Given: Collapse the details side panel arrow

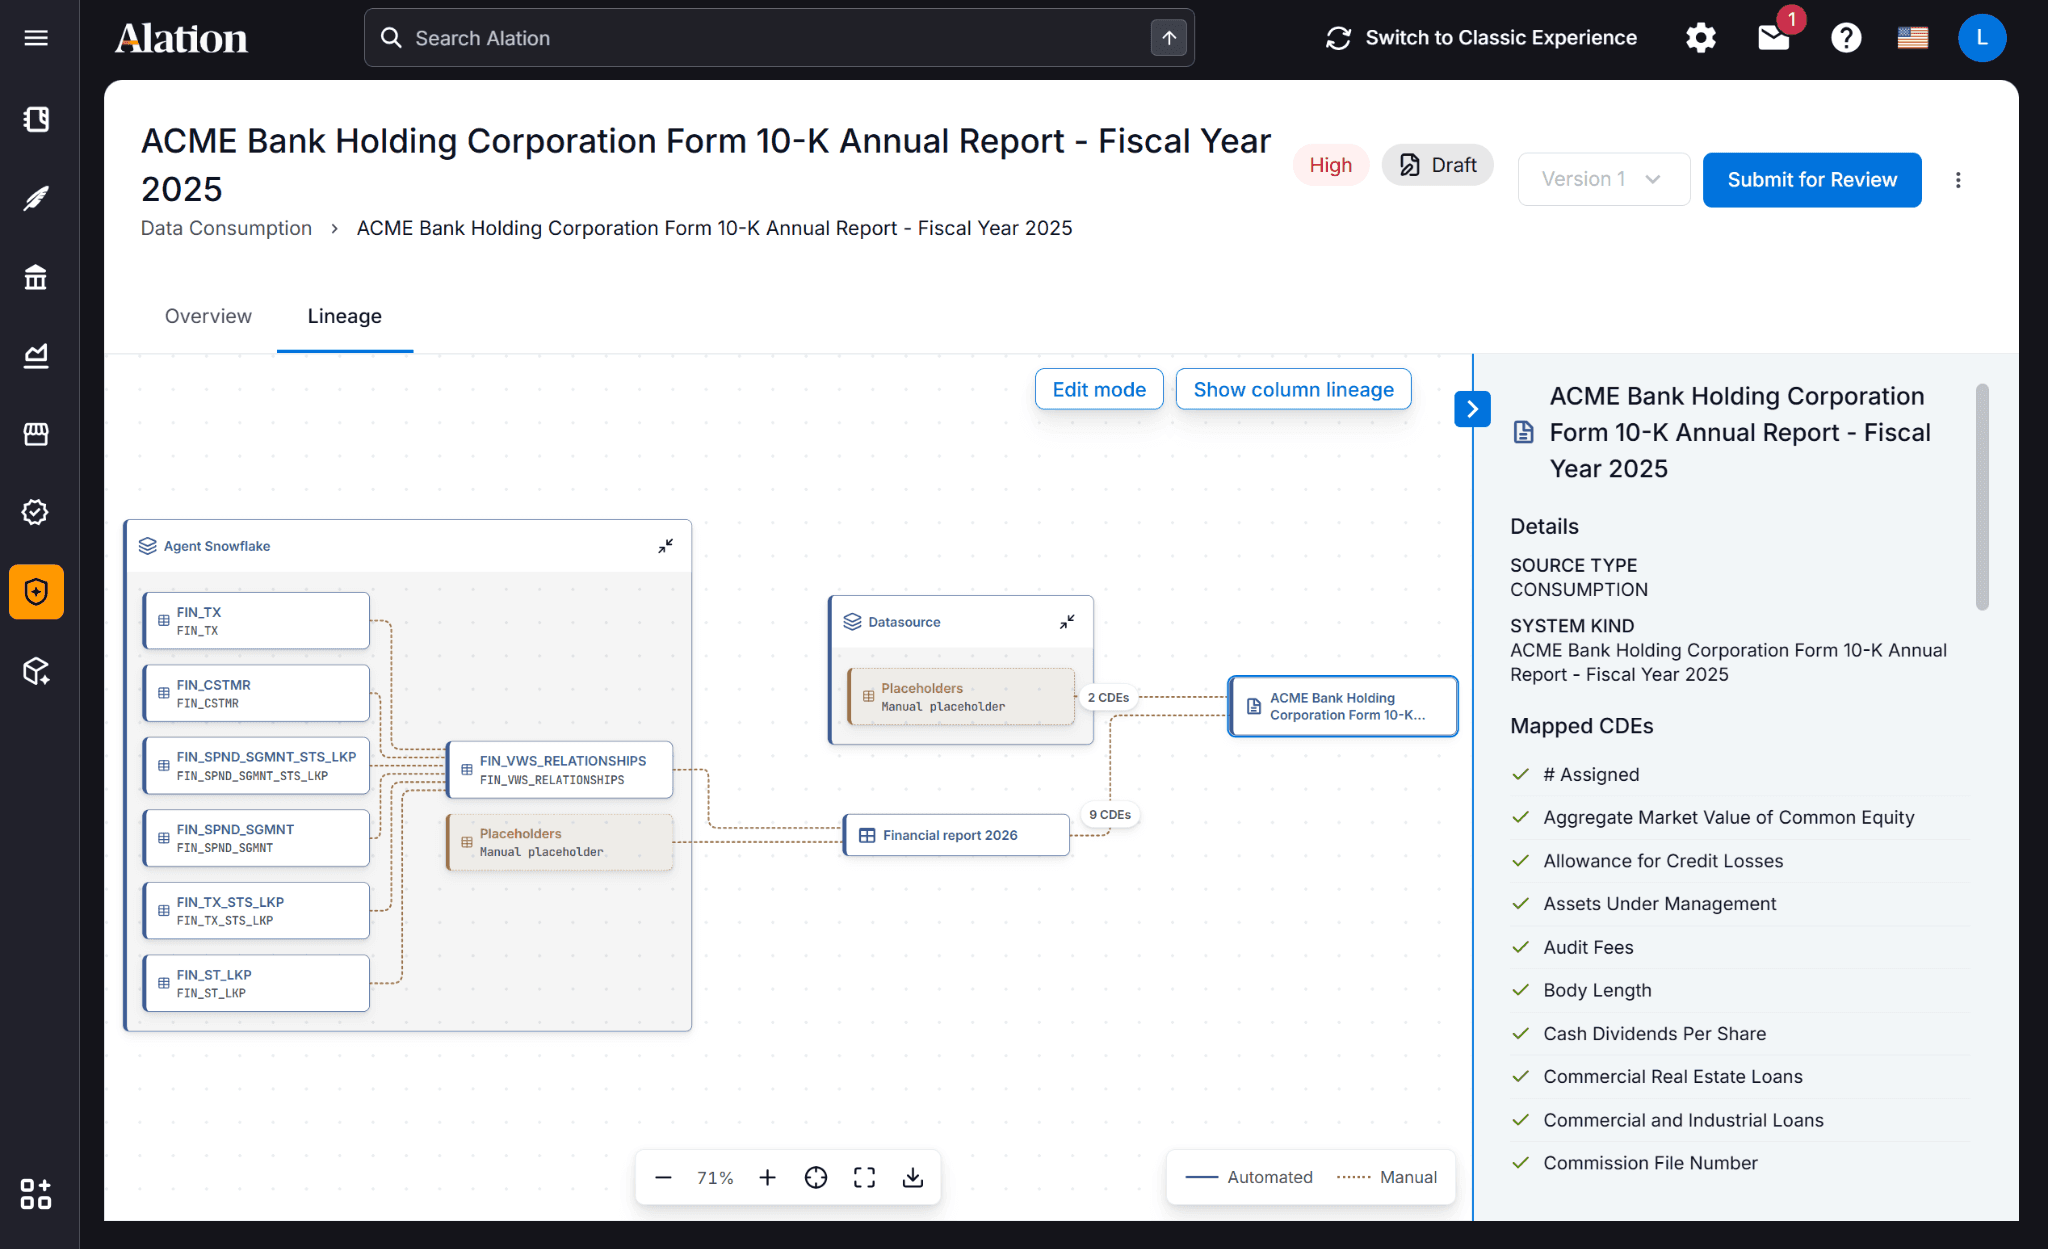Looking at the screenshot, I should tap(1472, 409).
